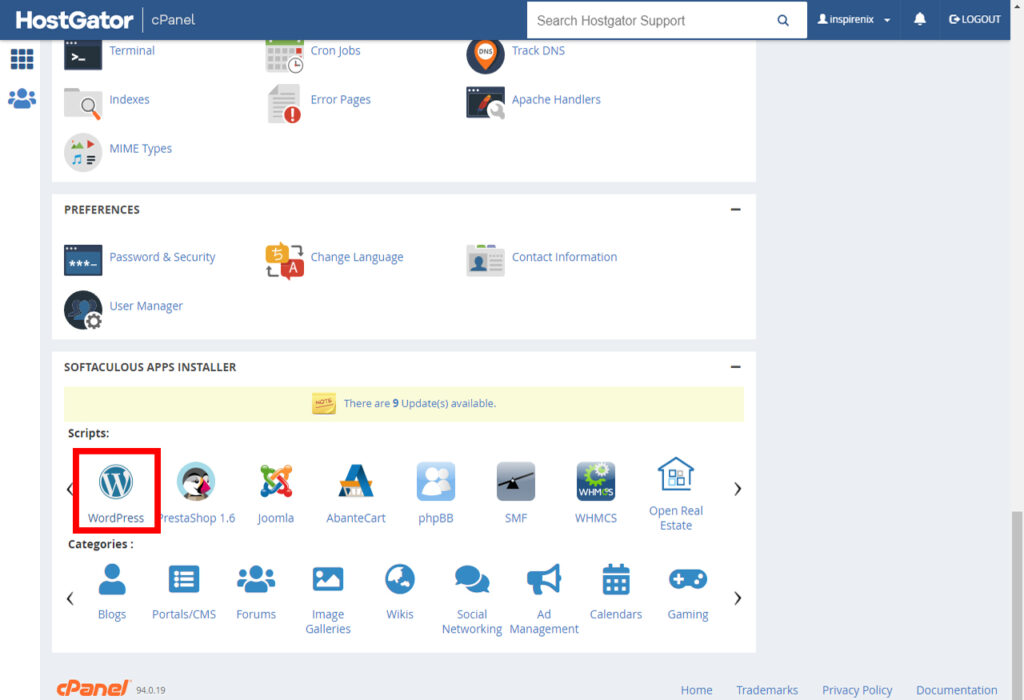Click the HostGator logo
This screenshot has width=1024, height=700.
coord(74,20)
